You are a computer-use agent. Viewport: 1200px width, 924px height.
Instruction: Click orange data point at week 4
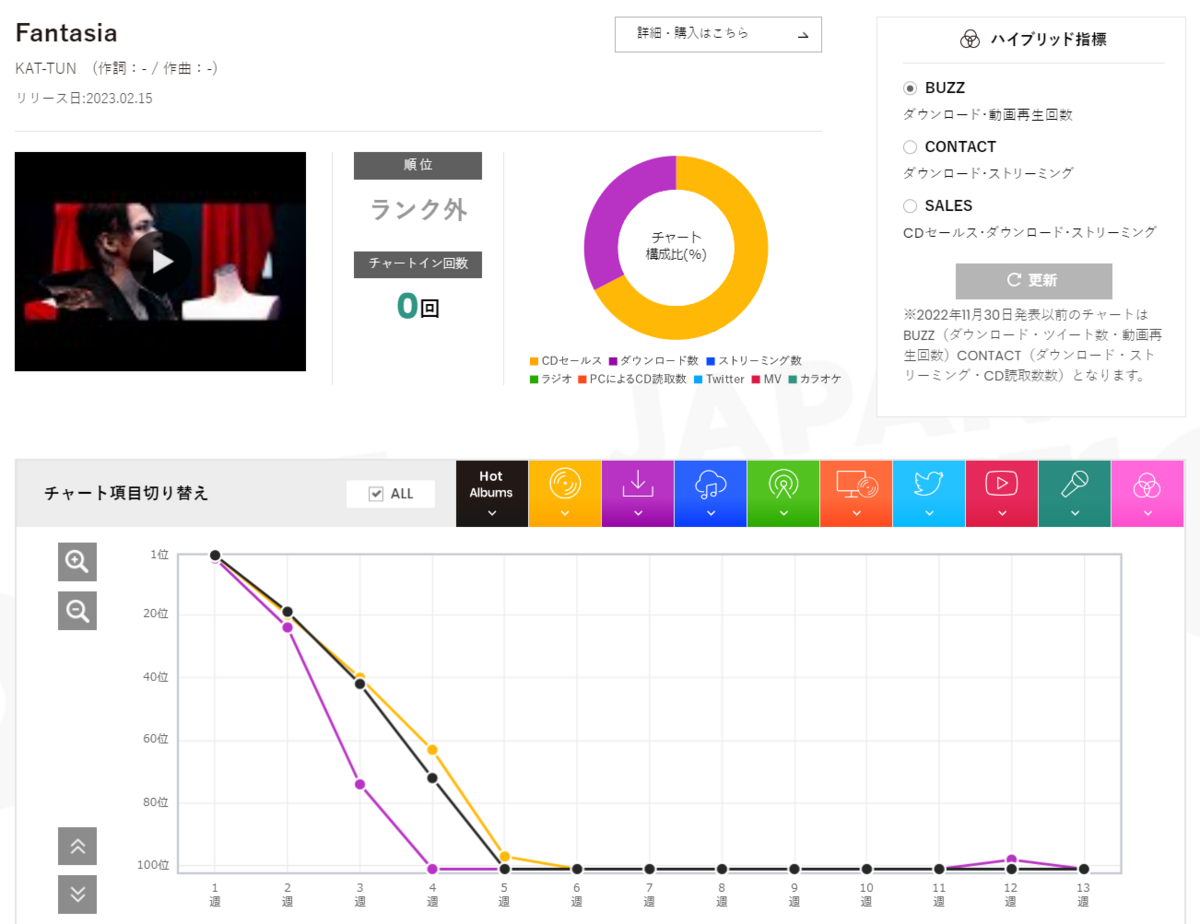432,749
